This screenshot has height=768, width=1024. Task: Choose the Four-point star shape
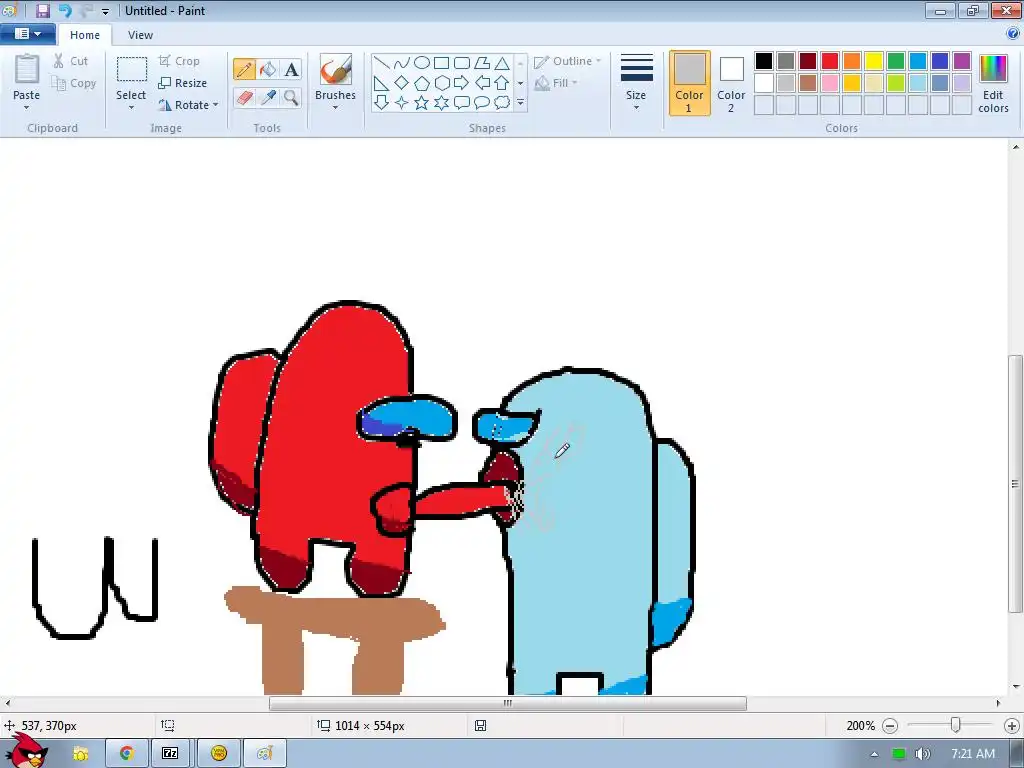pyautogui.click(x=402, y=103)
